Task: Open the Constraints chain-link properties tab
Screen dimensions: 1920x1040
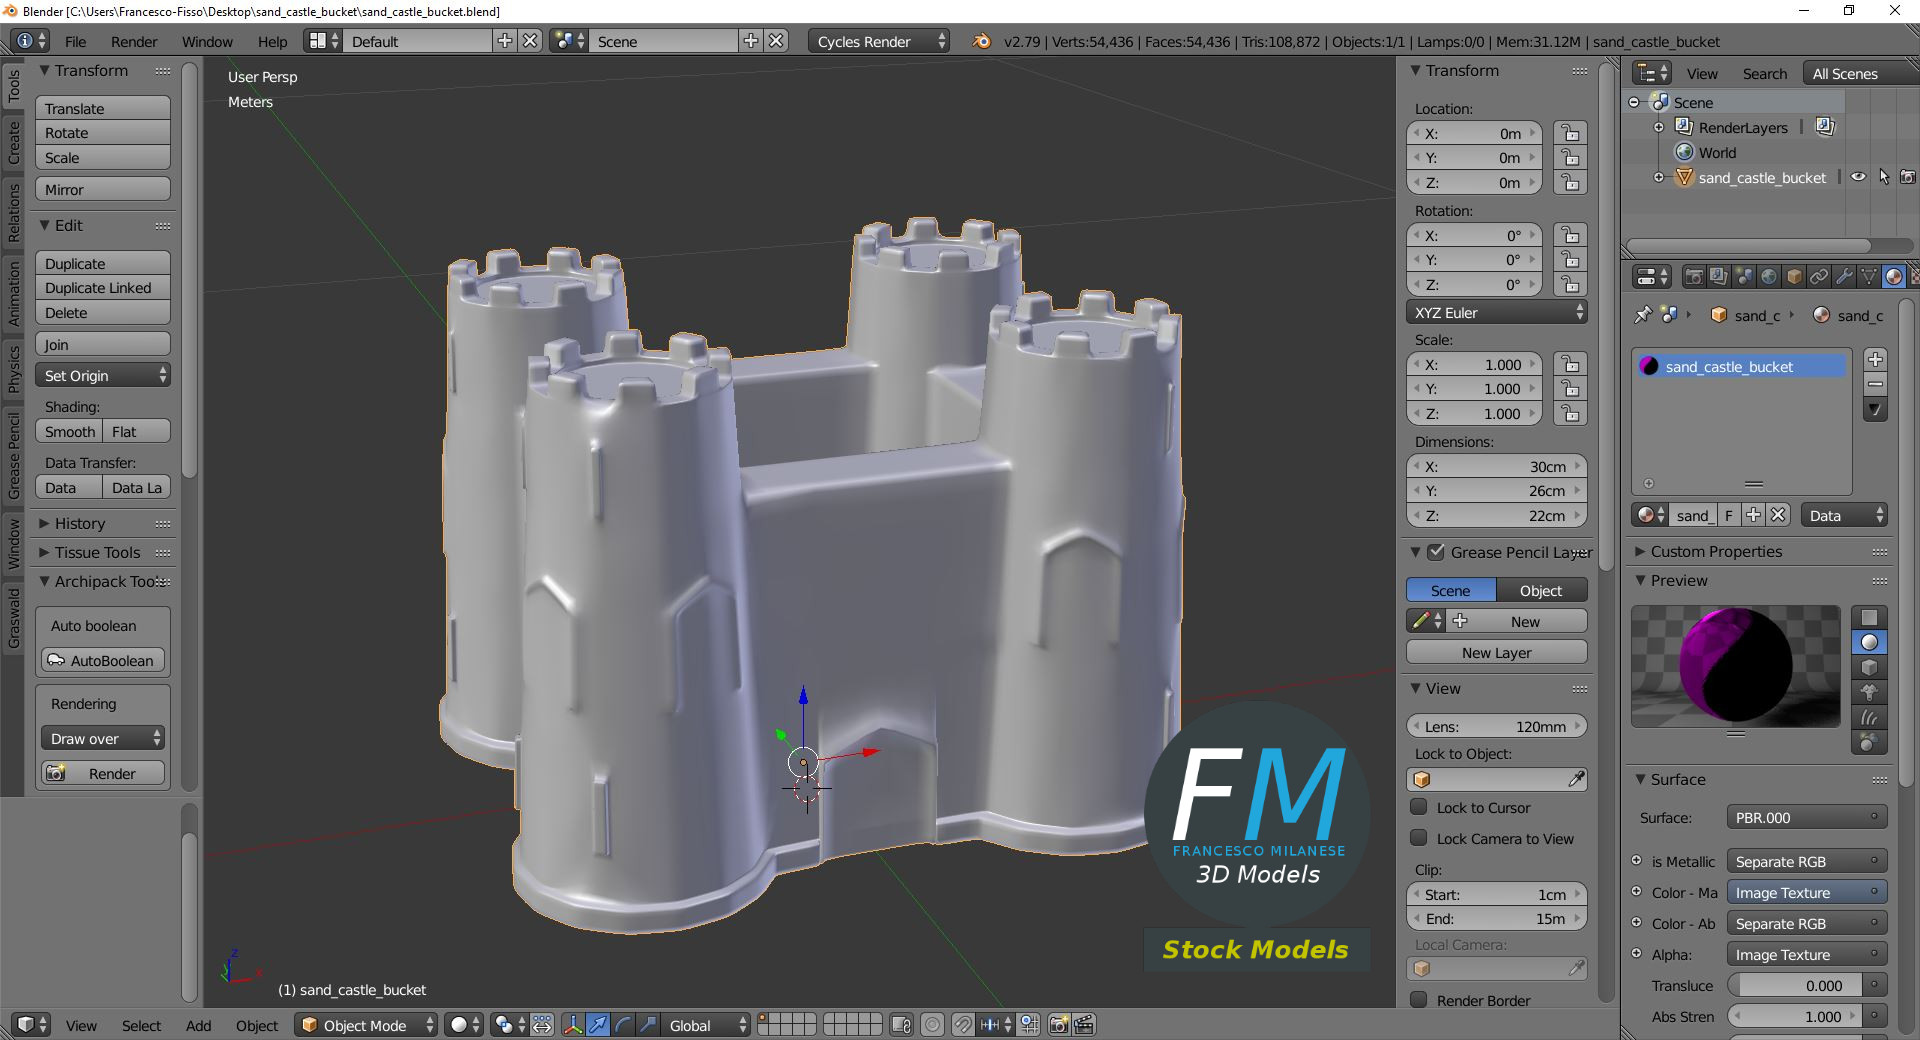Action: [1819, 277]
